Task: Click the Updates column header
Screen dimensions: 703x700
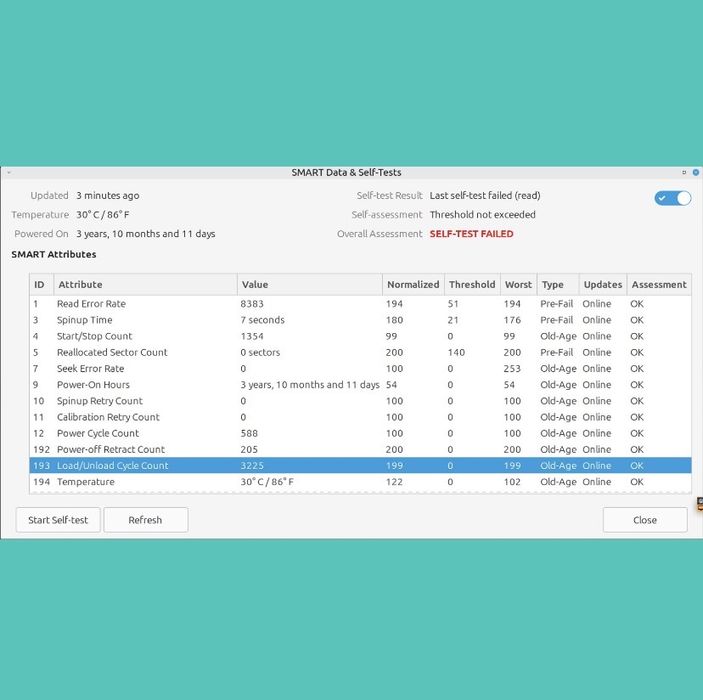Action: pos(603,284)
